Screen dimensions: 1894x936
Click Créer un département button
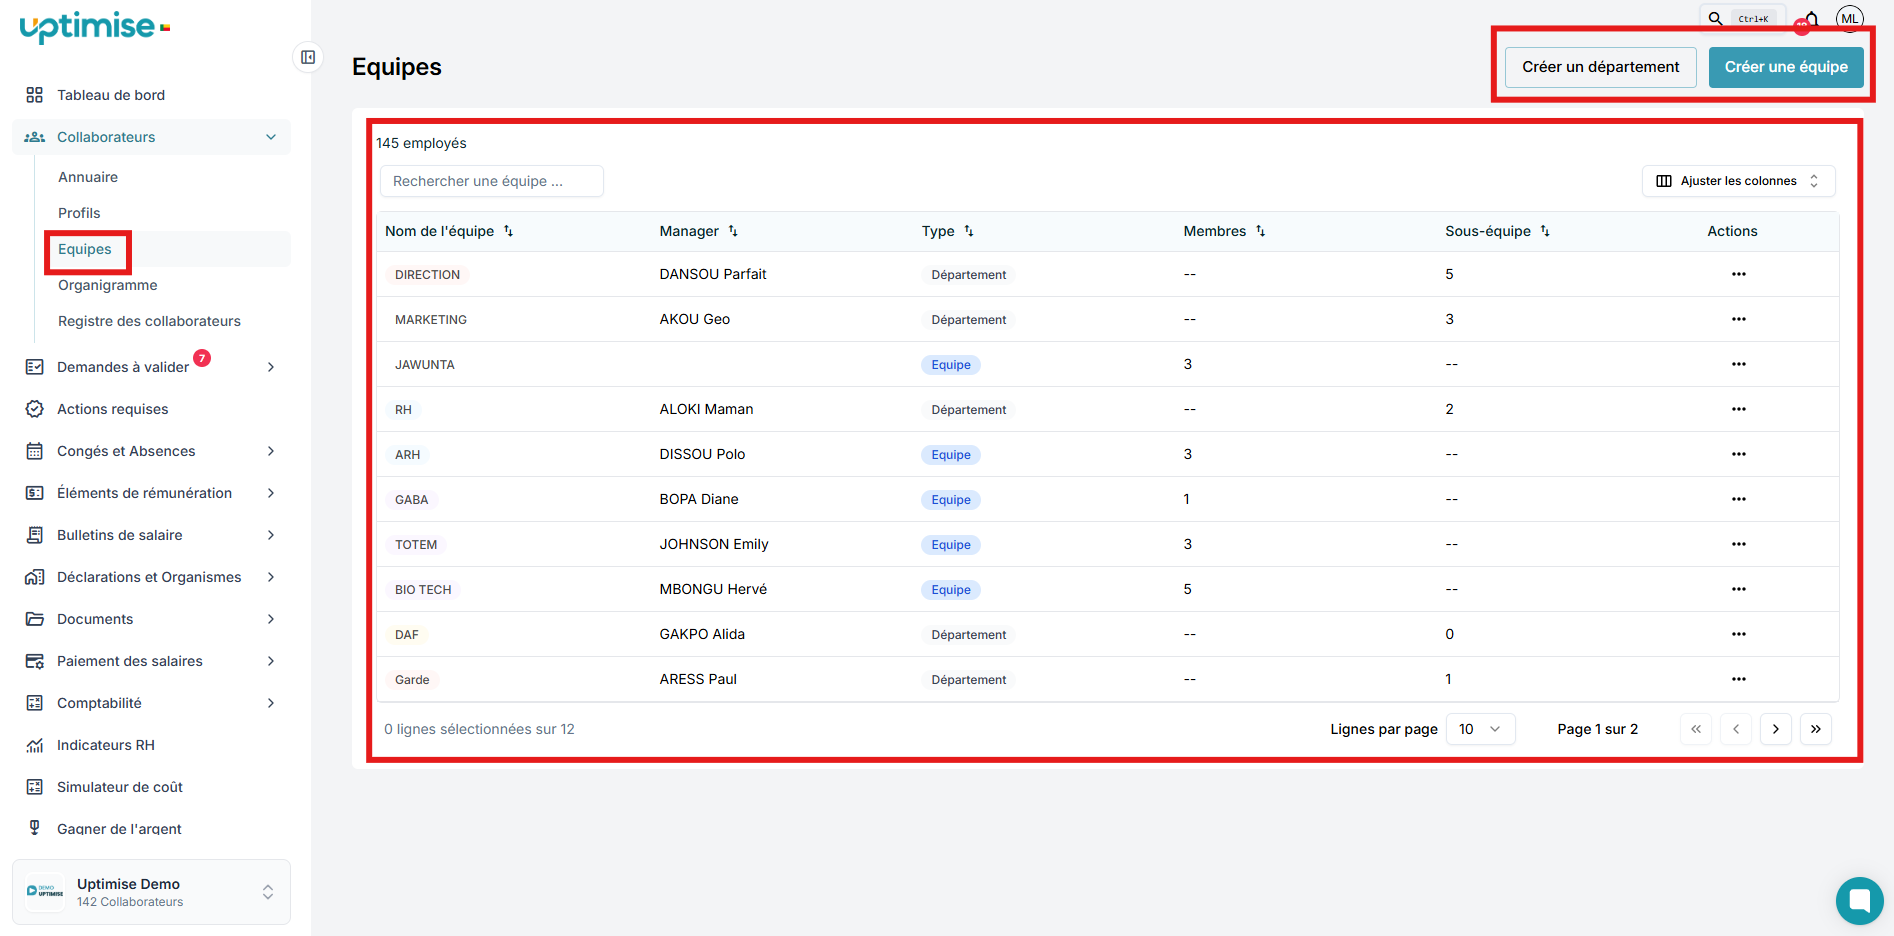click(x=1600, y=67)
